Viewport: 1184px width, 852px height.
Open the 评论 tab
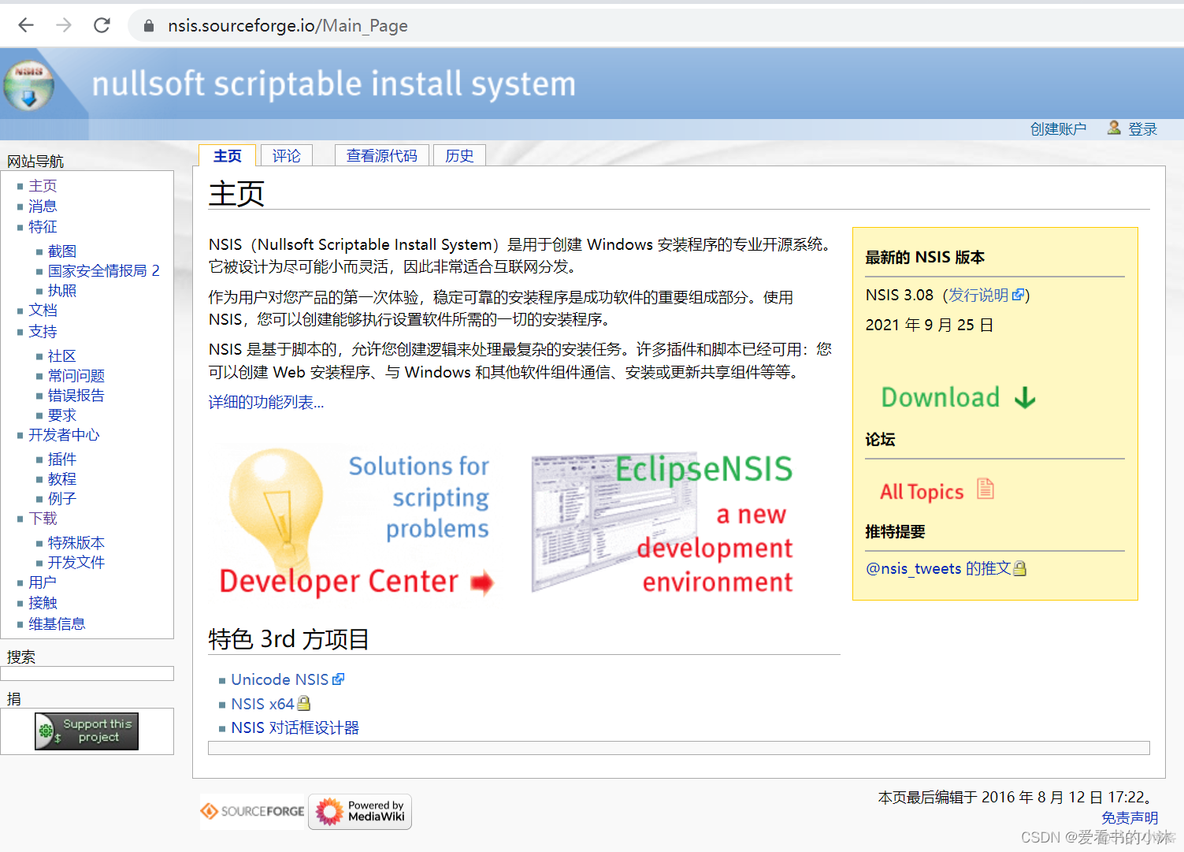[286, 156]
